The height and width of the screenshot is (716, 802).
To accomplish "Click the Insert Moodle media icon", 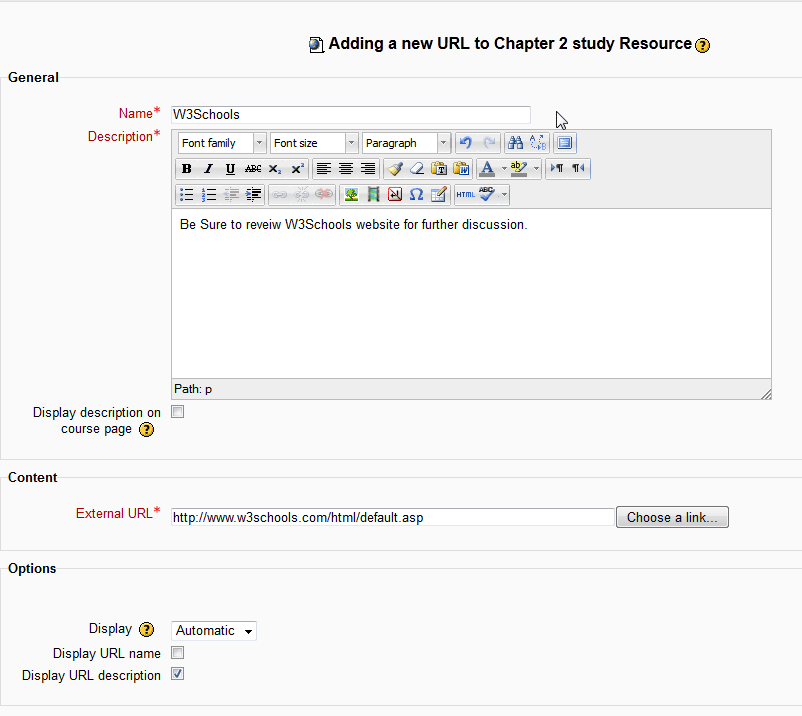I will (373, 195).
